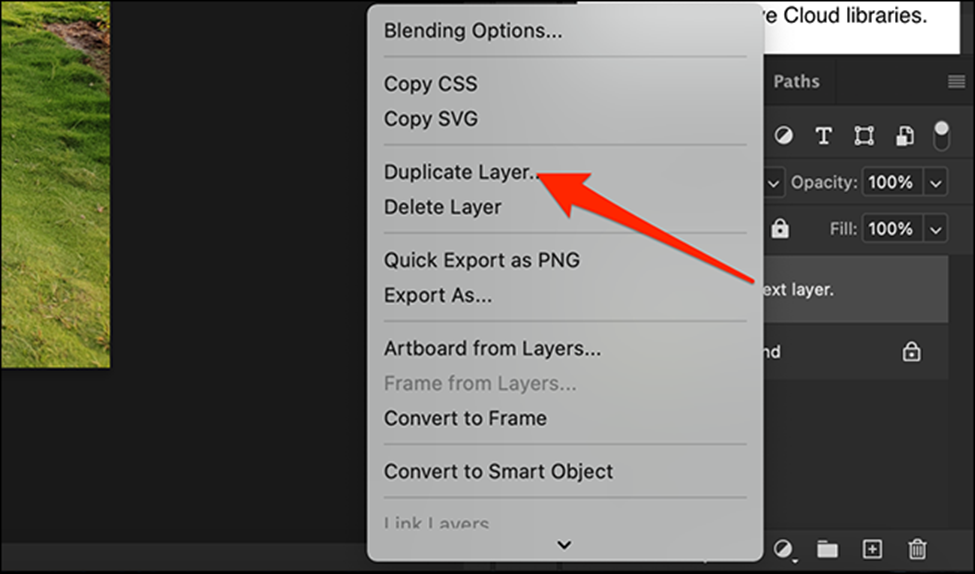
Task: Filter layers by shape icon
Action: point(864,136)
